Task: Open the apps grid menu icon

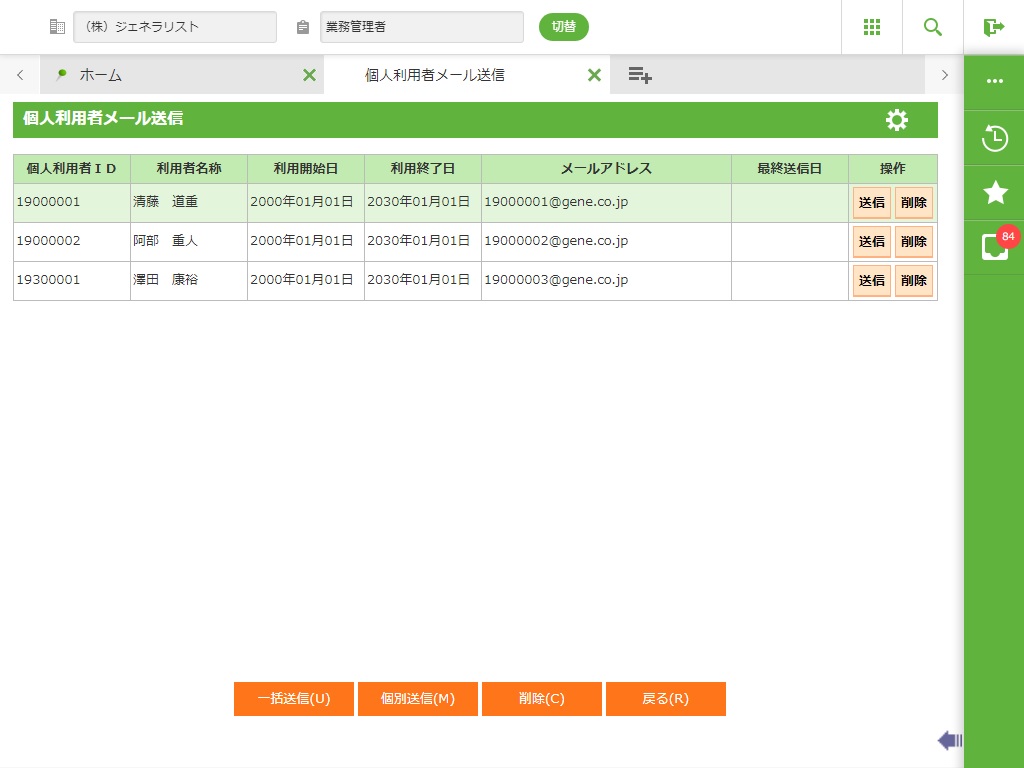Action: pos(871,27)
